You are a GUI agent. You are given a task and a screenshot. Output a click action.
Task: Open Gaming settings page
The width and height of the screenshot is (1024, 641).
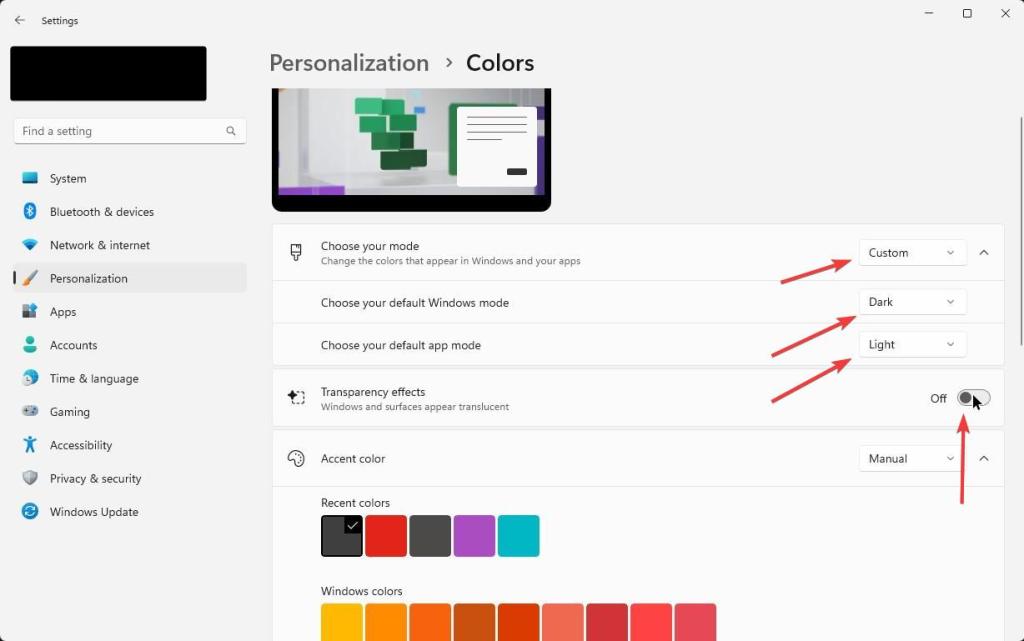point(130,411)
